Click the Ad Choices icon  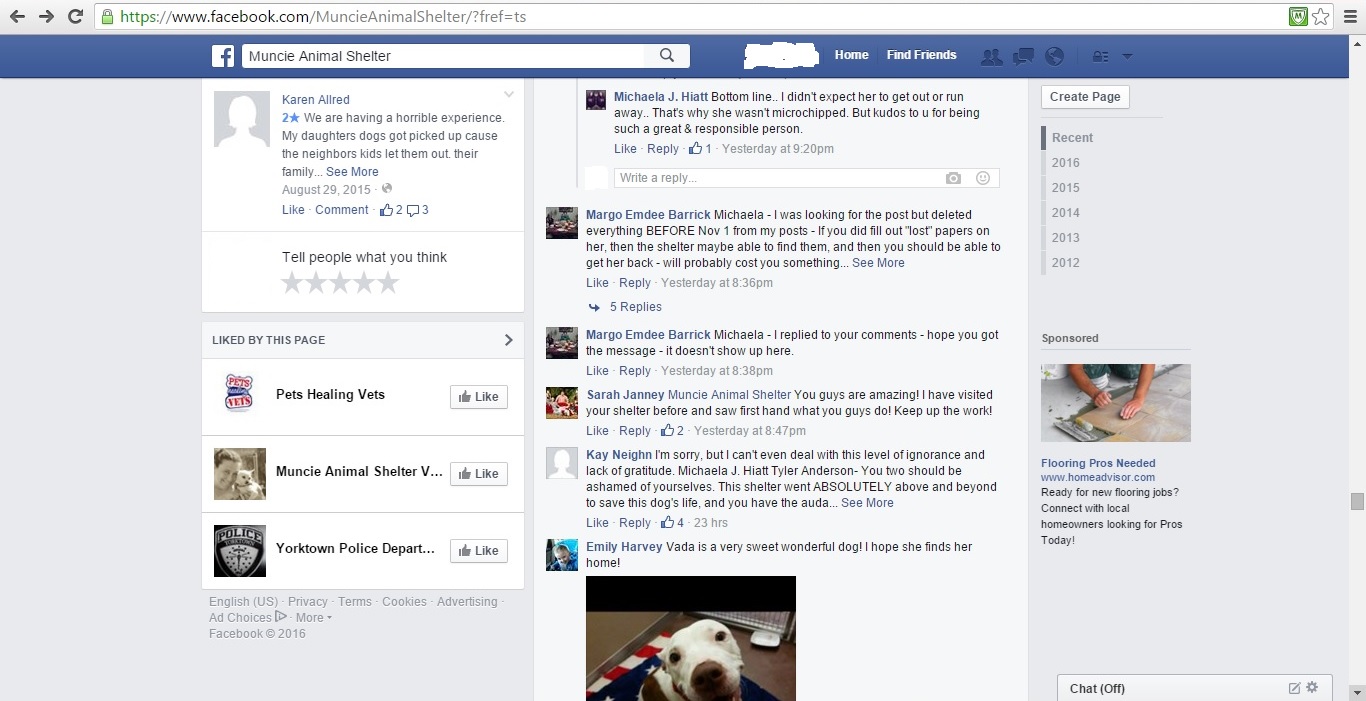(281, 617)
